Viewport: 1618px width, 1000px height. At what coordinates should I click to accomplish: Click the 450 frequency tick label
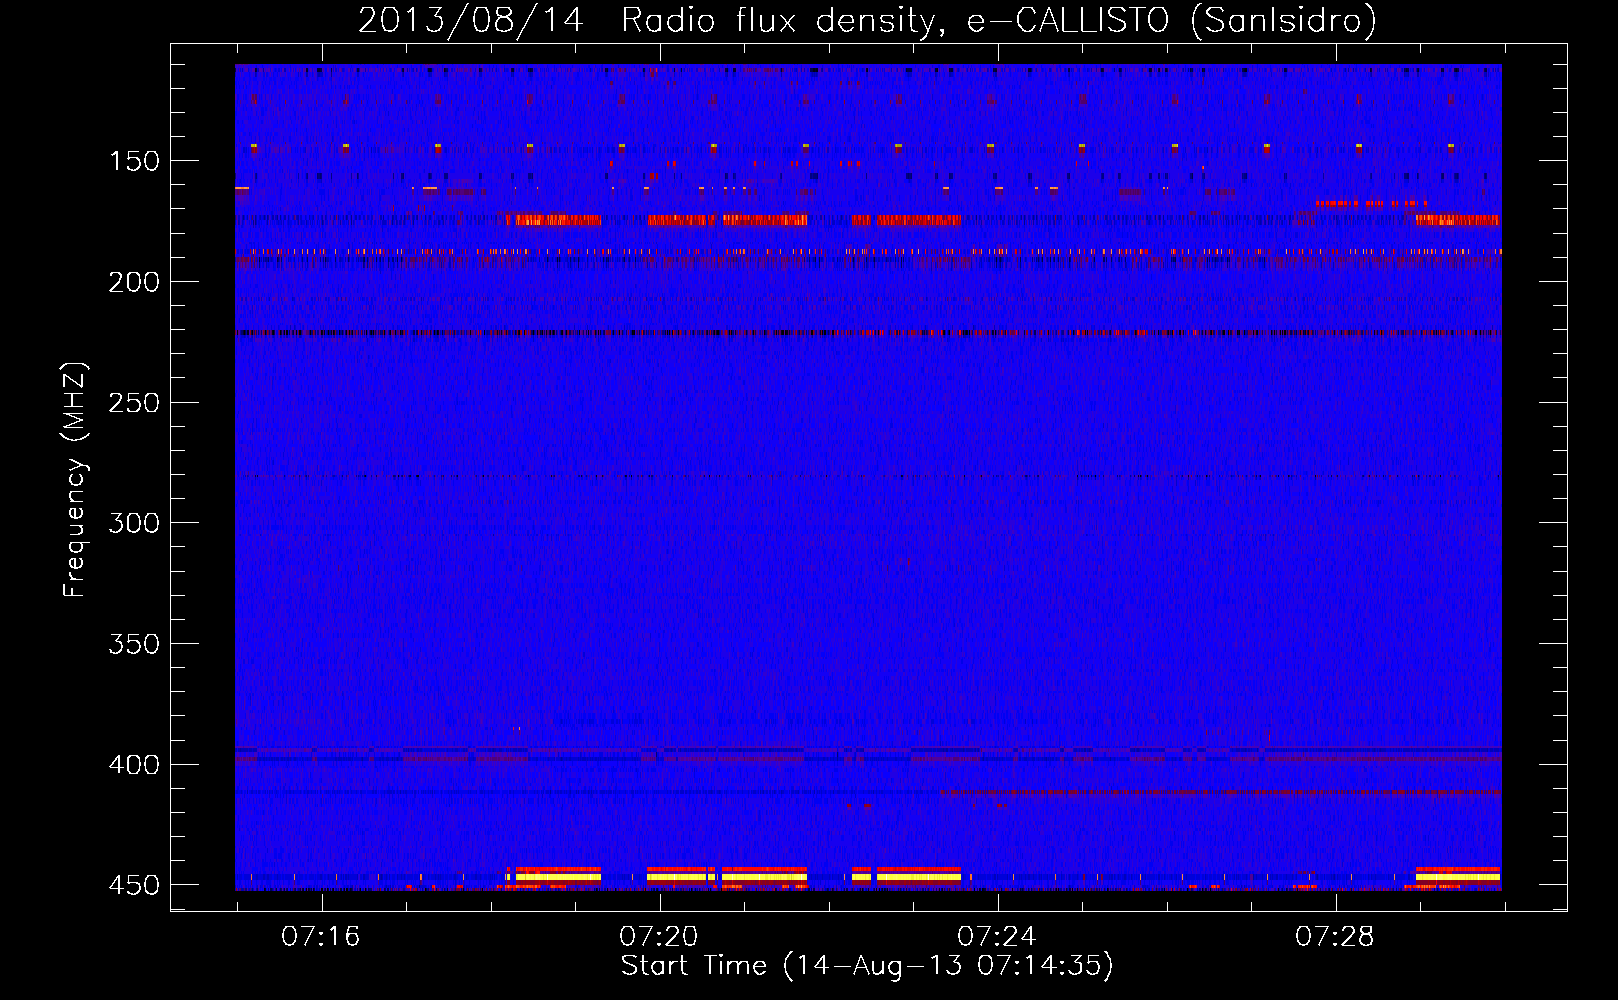pyautogui.click(x=134, y=886)
